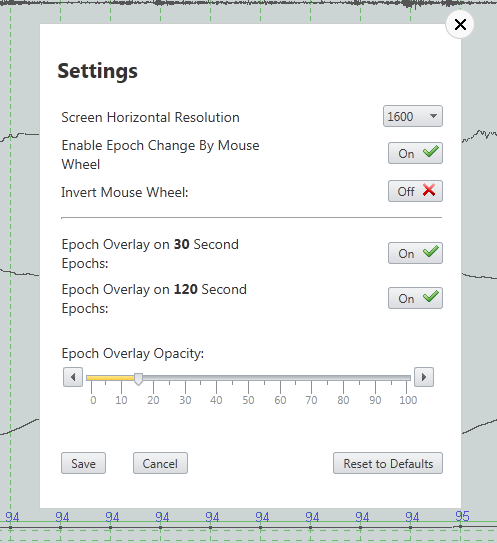Toggle Enable Epoch Change By Mouse Wheel

tap(415, 153)
